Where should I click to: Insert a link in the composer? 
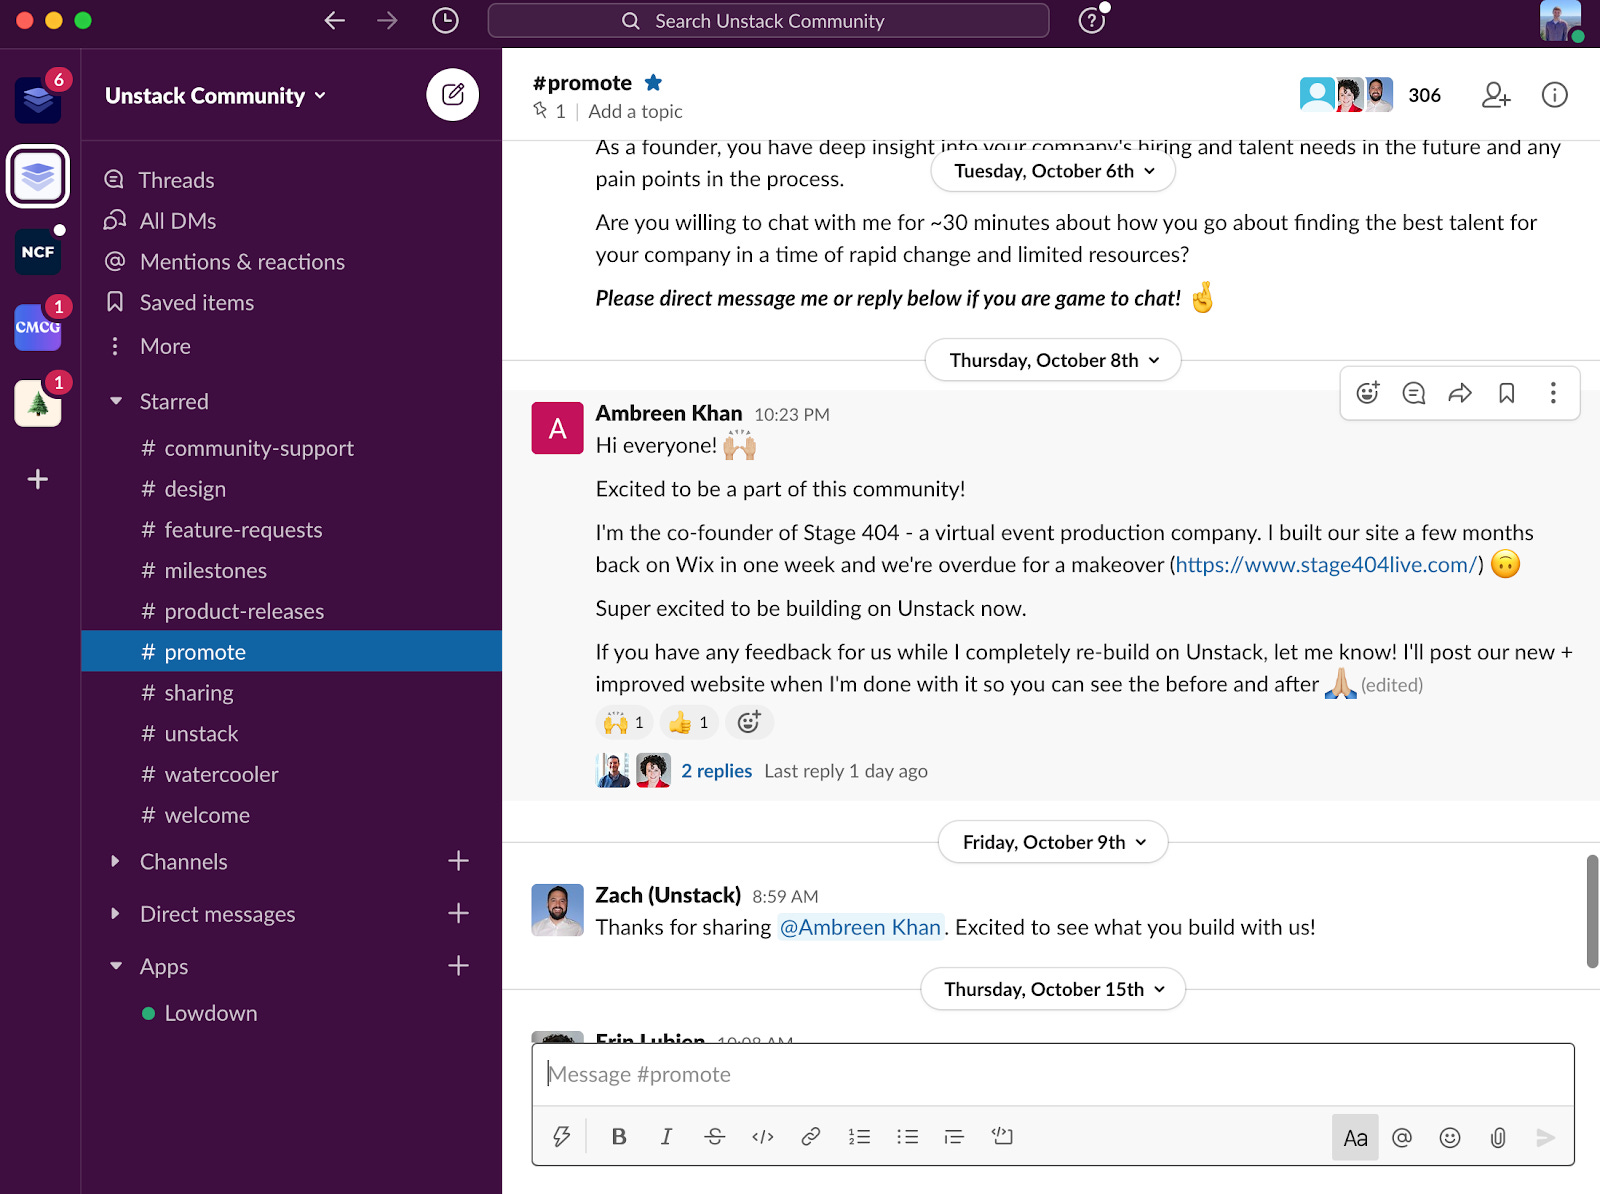pyautogui.click(x=811, y=1136)
